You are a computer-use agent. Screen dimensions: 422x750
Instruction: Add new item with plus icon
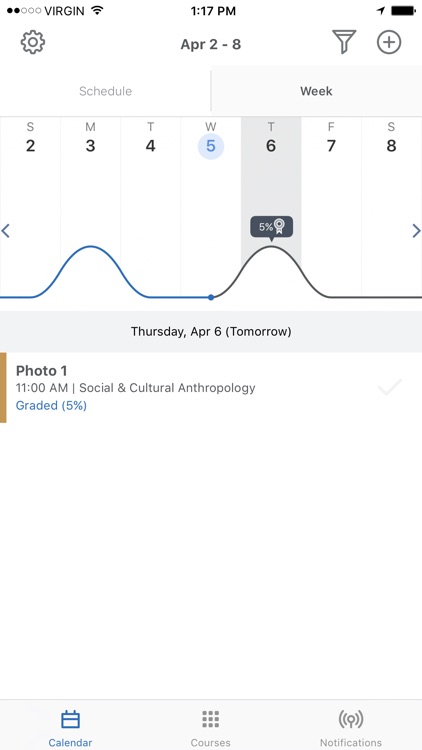click(389, 42)
